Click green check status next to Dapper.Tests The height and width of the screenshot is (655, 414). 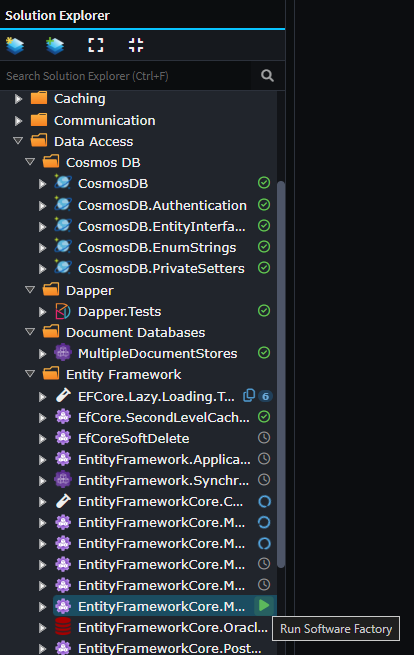point(264,310)
